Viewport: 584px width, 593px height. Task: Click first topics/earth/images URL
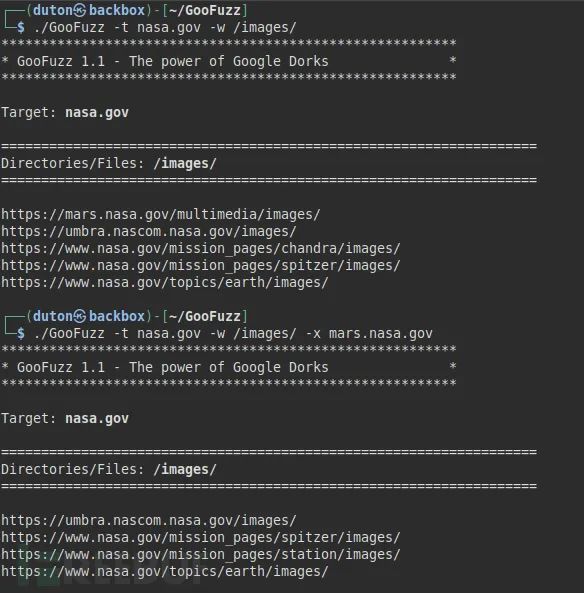point(165,283)
